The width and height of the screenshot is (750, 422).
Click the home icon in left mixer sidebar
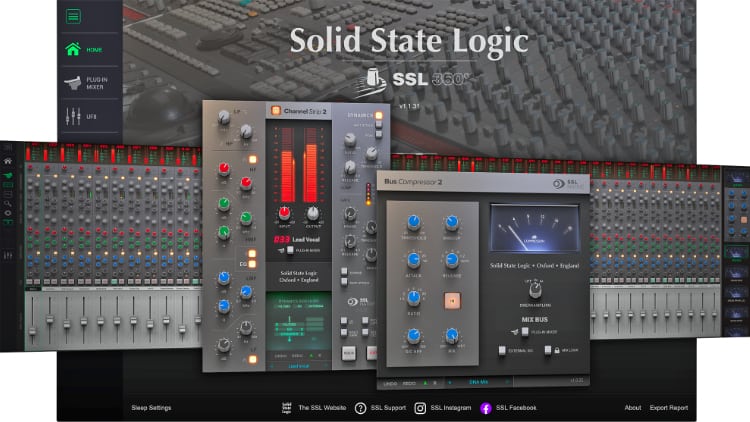(8, 162)
